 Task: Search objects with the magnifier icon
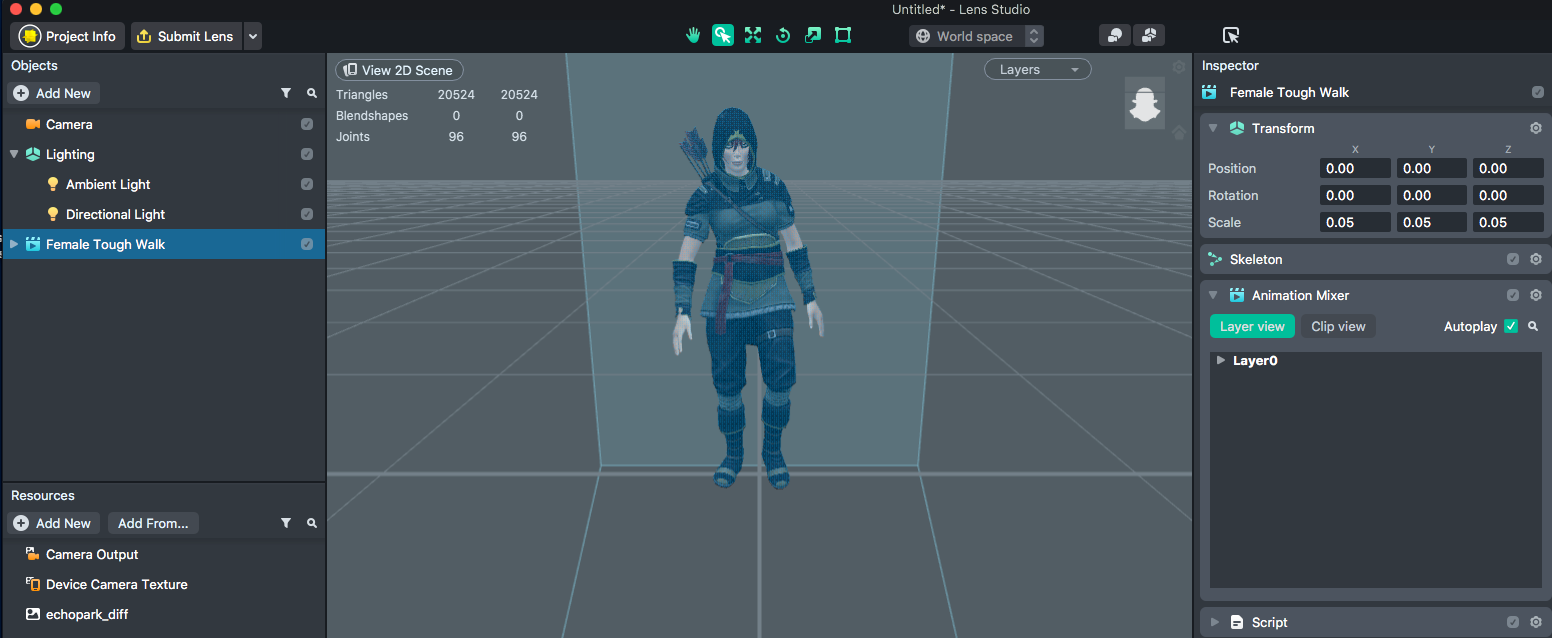pos(312,93)
